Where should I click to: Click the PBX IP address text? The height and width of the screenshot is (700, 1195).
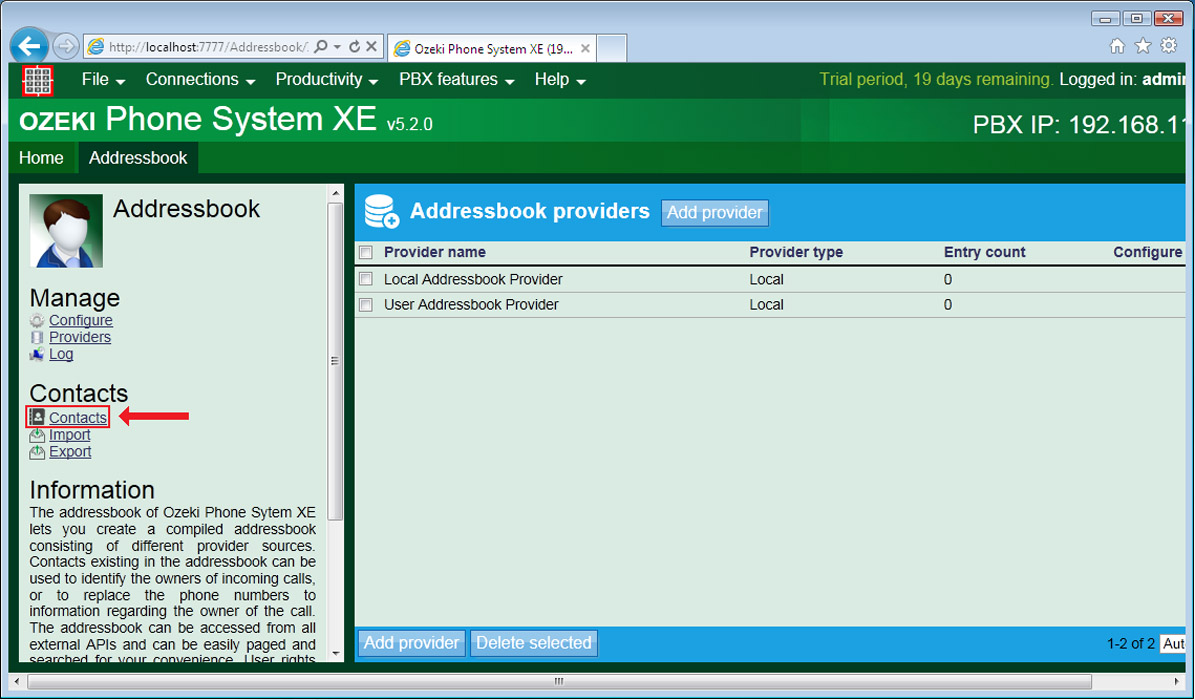coord(1079,125)
